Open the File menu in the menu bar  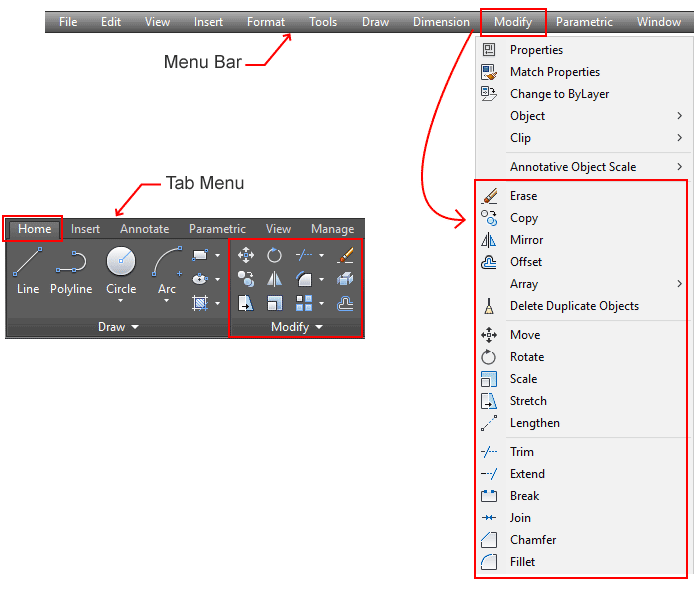click(68, 22)
